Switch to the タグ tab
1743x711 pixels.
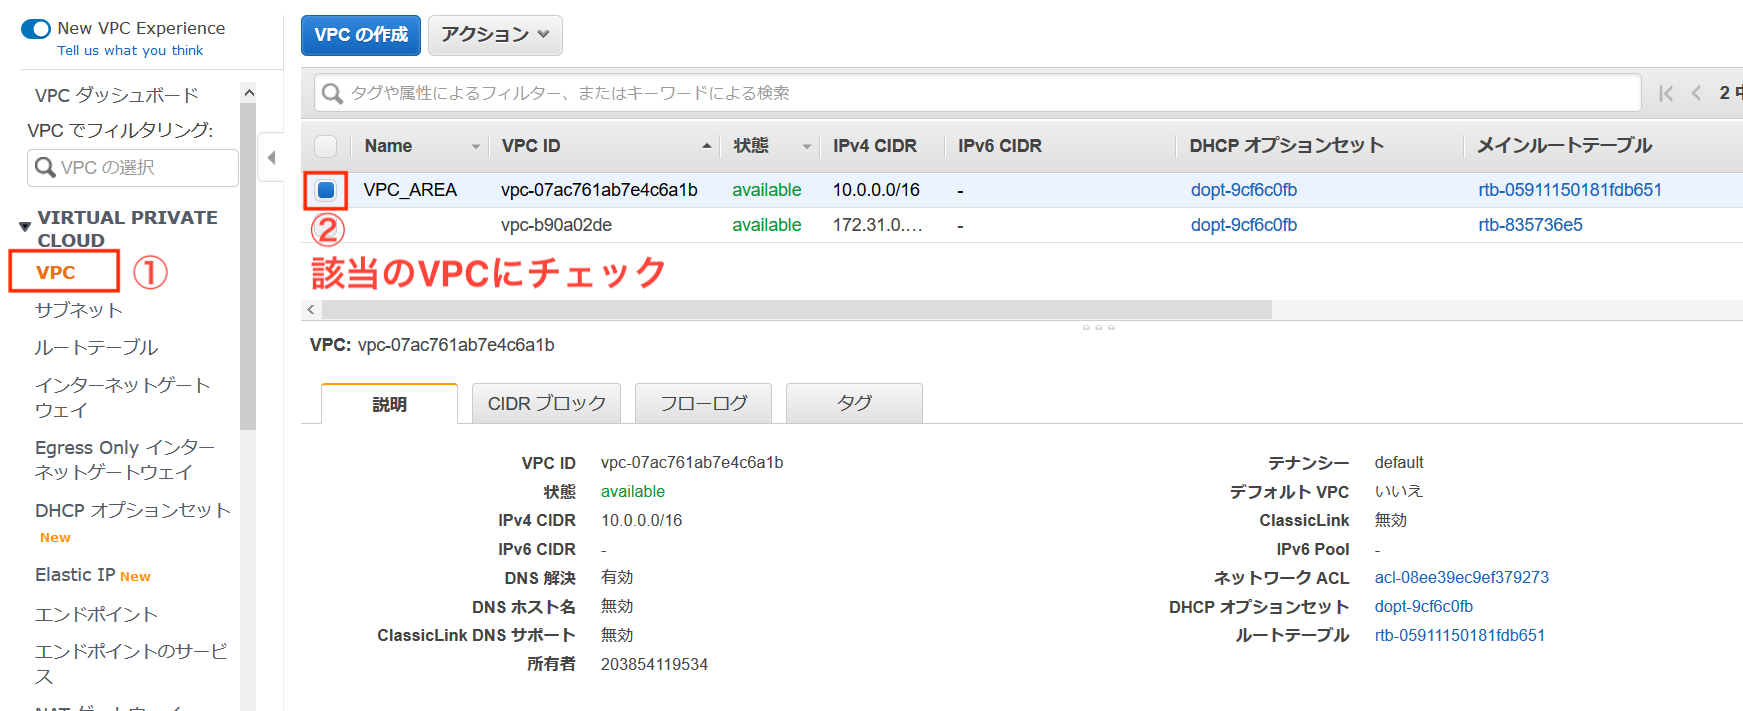coord(854,403)
